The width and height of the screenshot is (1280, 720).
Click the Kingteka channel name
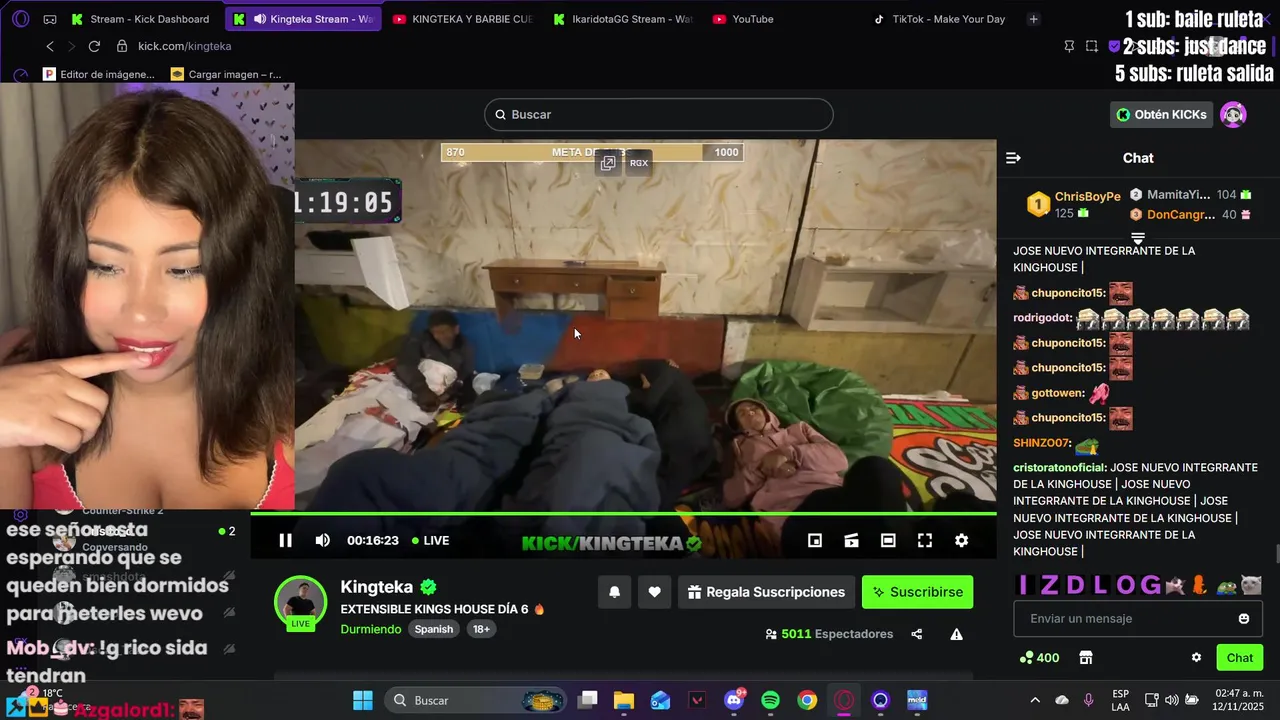[376, 587]
